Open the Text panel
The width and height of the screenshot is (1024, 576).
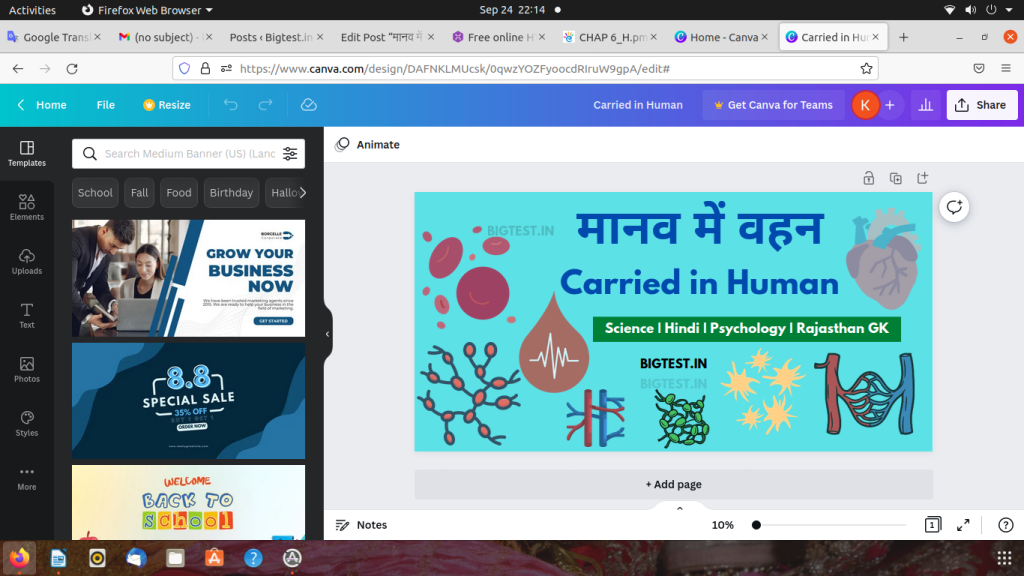pos(27,316)
